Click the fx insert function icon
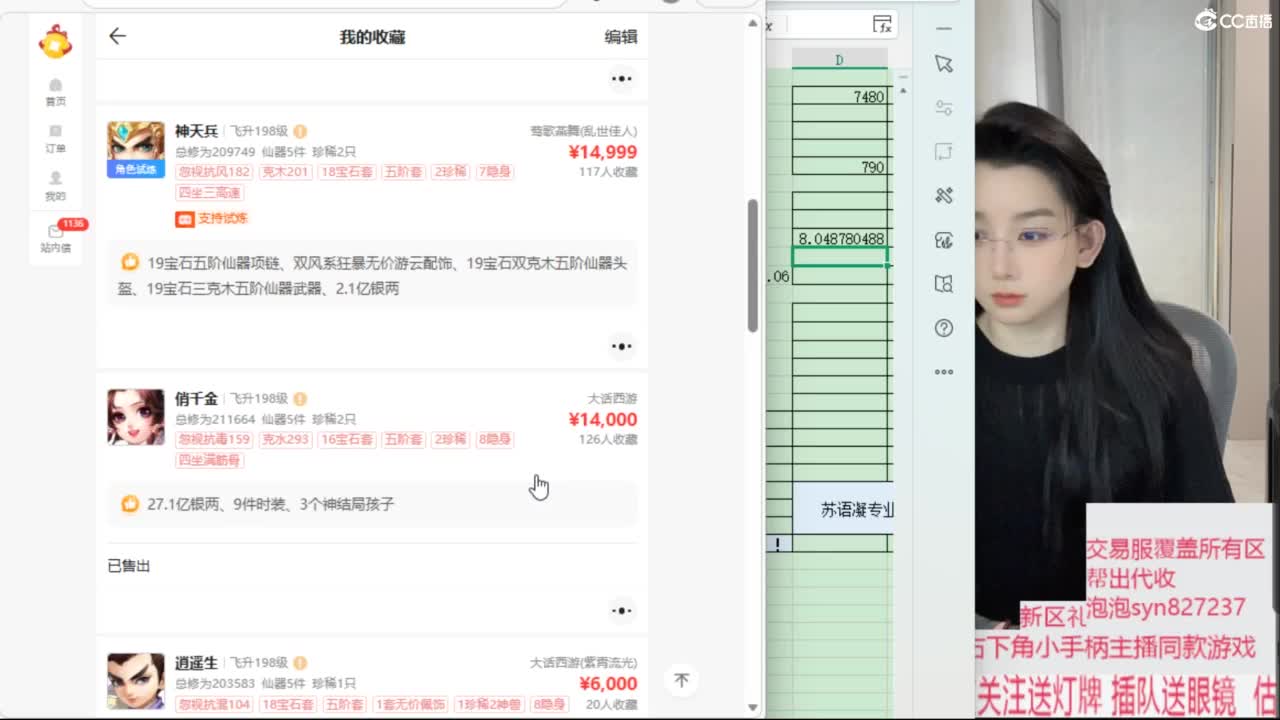The image size is (1280, 720). [882, 25]
